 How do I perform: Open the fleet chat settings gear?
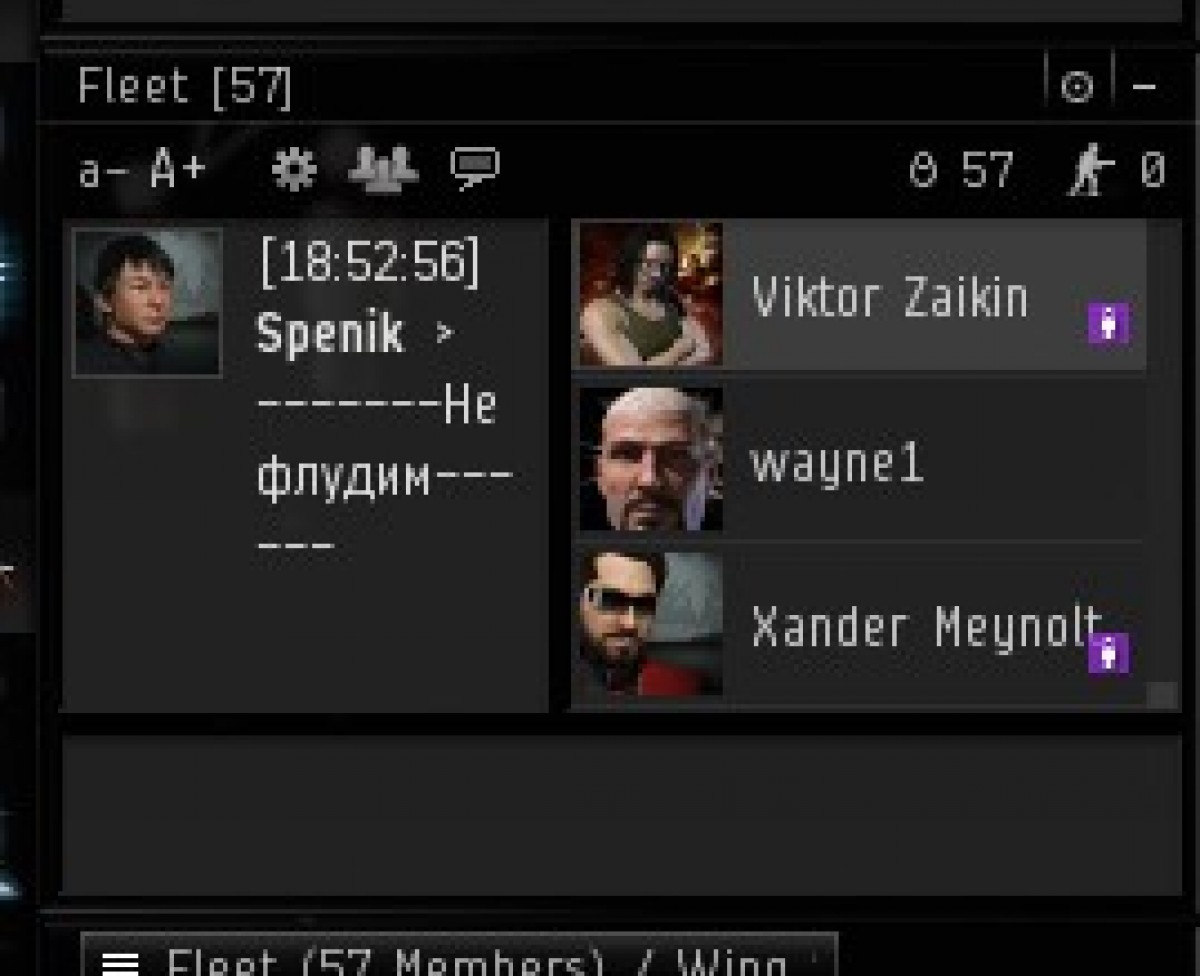[x=294, y=170]
